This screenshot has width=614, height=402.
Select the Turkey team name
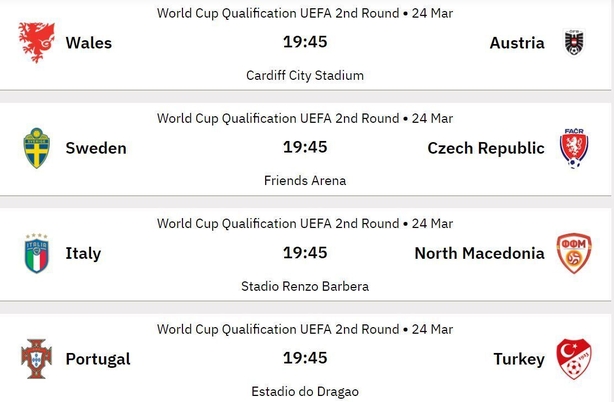pos(519,359)
